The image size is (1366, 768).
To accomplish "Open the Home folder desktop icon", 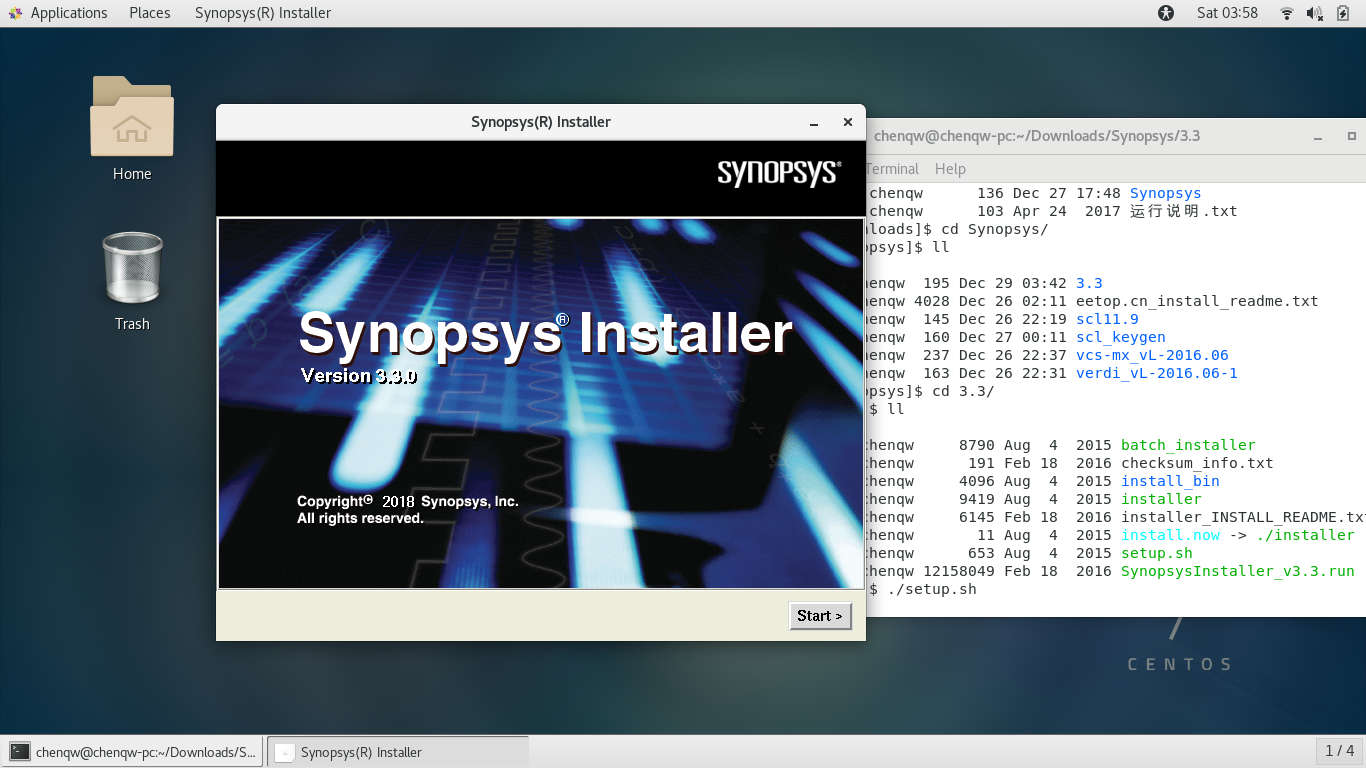I will (132, 128).
